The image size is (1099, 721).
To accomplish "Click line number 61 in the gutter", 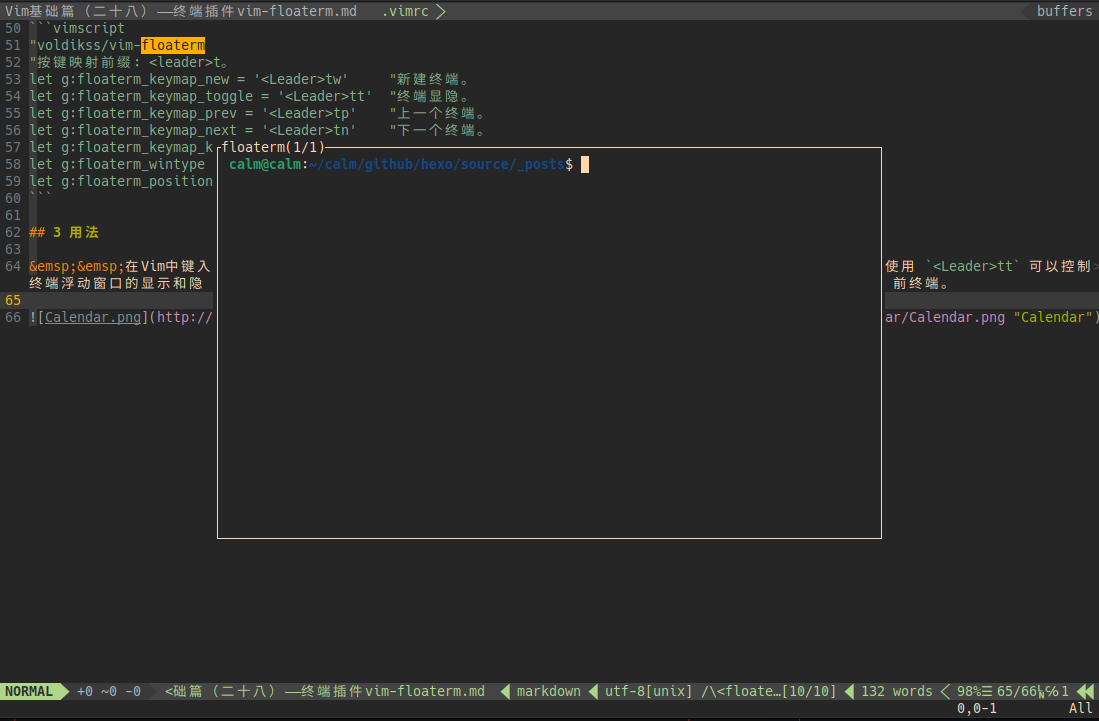I will (x=13, y=215).
